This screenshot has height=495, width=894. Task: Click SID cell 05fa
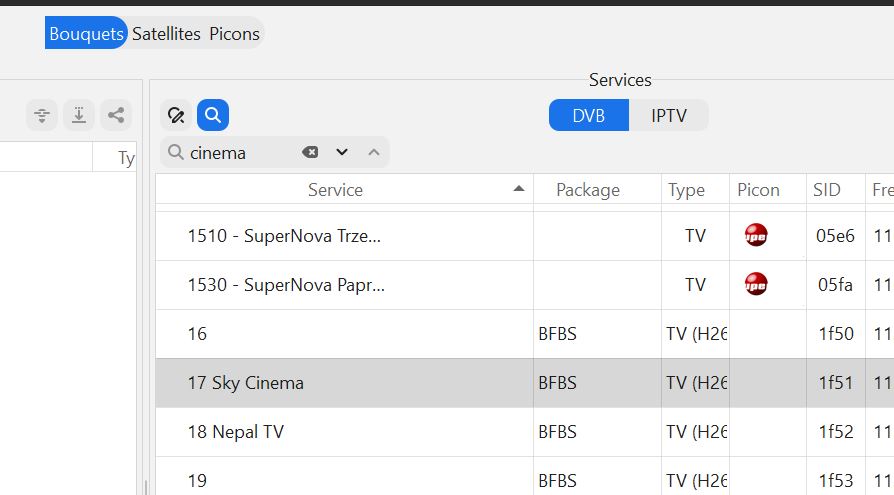coord(835,285)
